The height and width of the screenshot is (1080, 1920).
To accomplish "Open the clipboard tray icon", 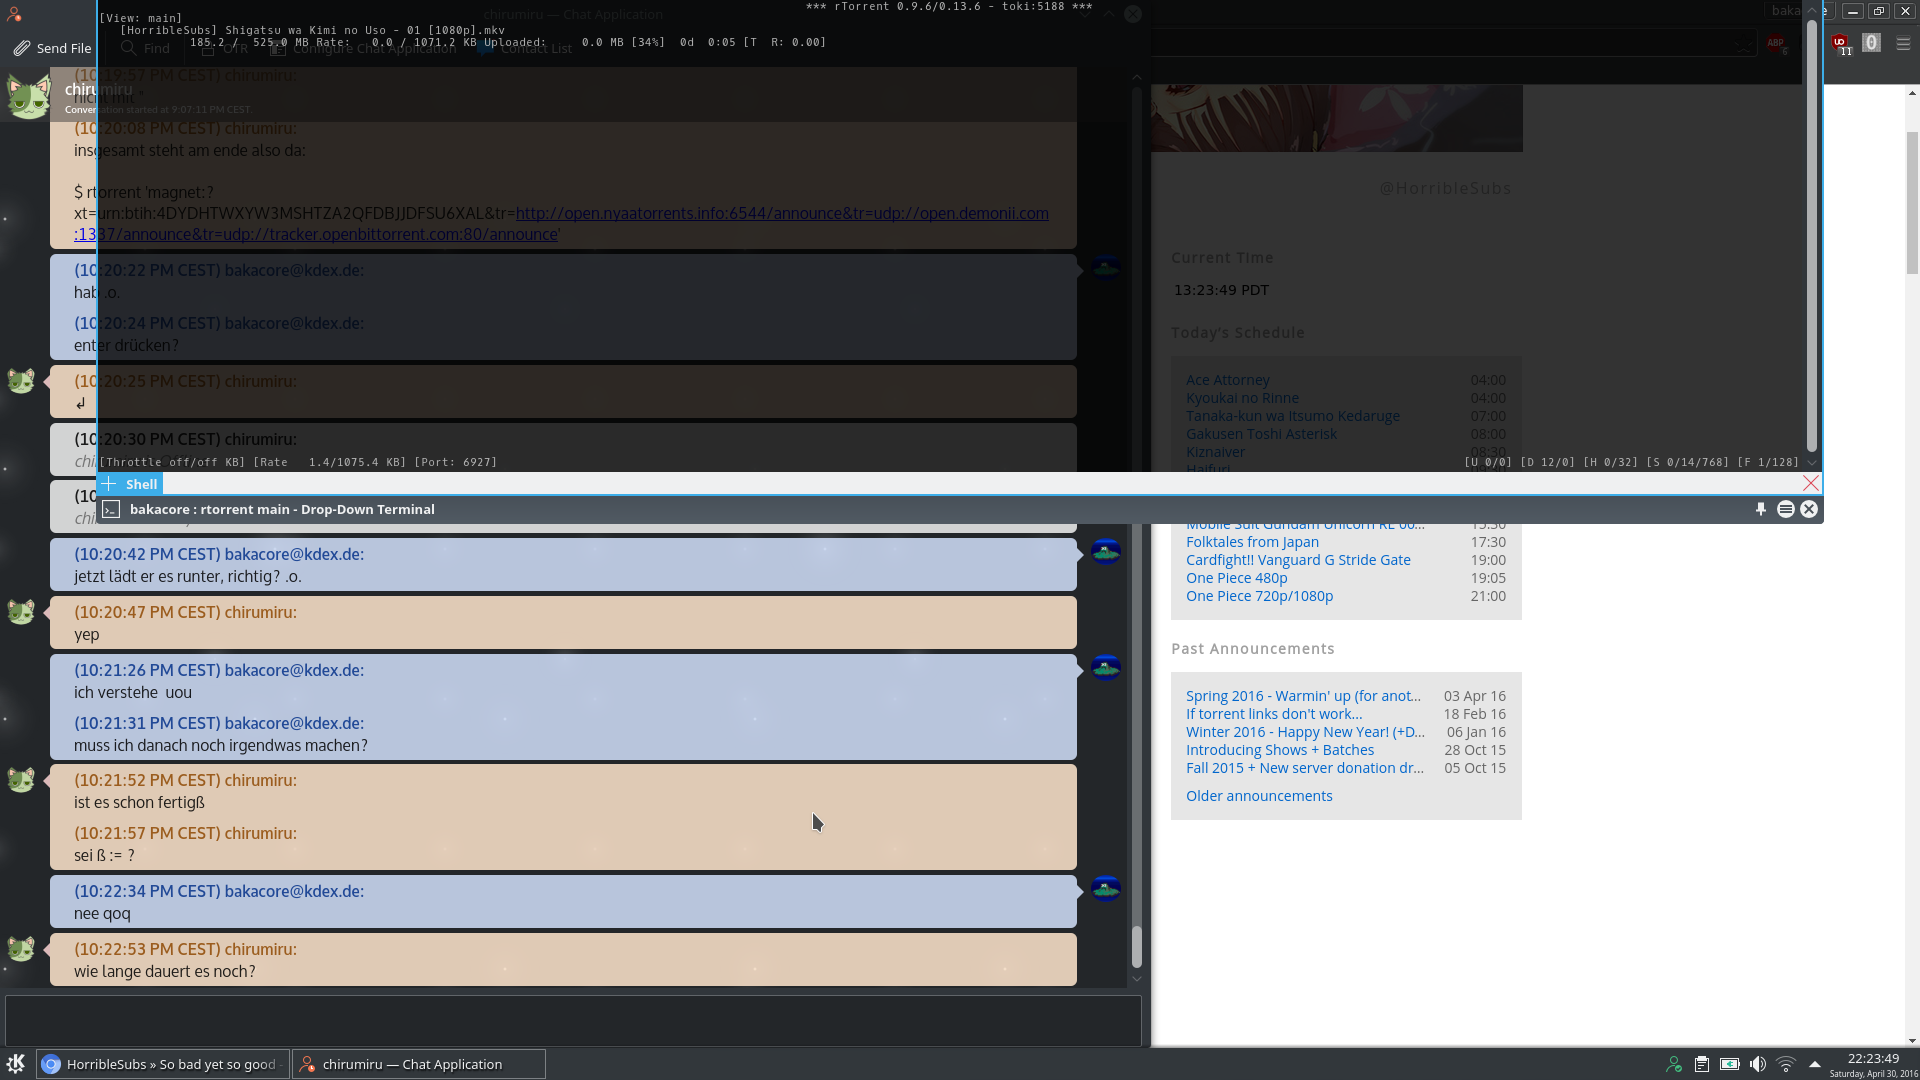I will tap(1702, 1064).
